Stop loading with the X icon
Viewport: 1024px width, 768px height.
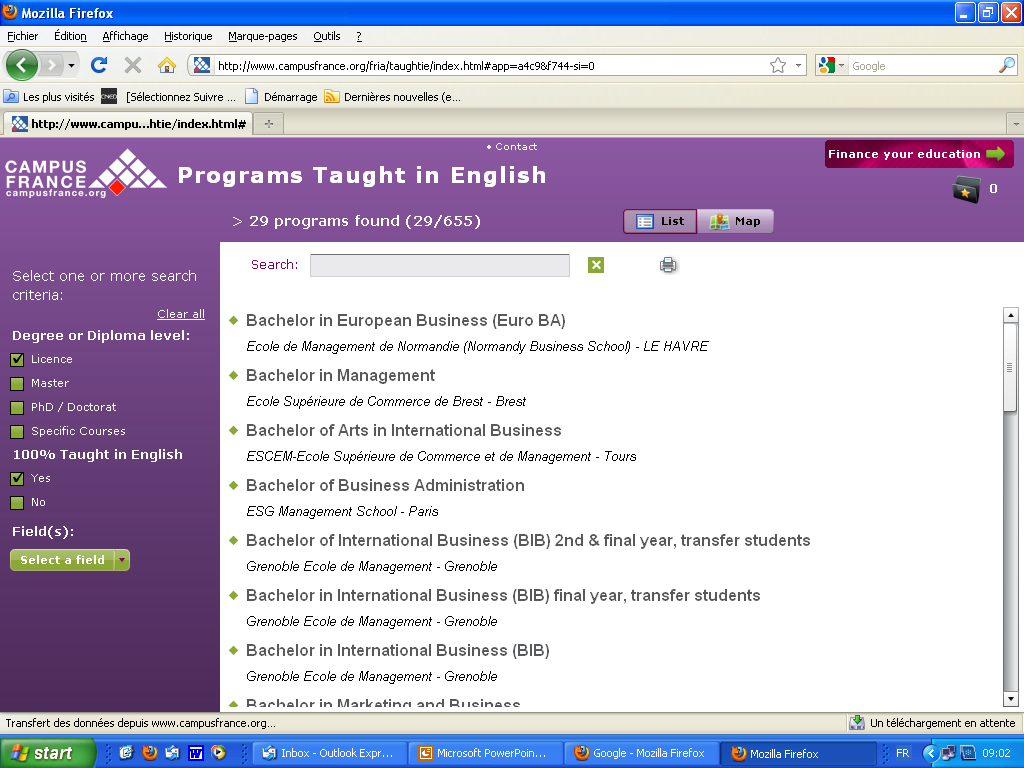tap(133, 65)
